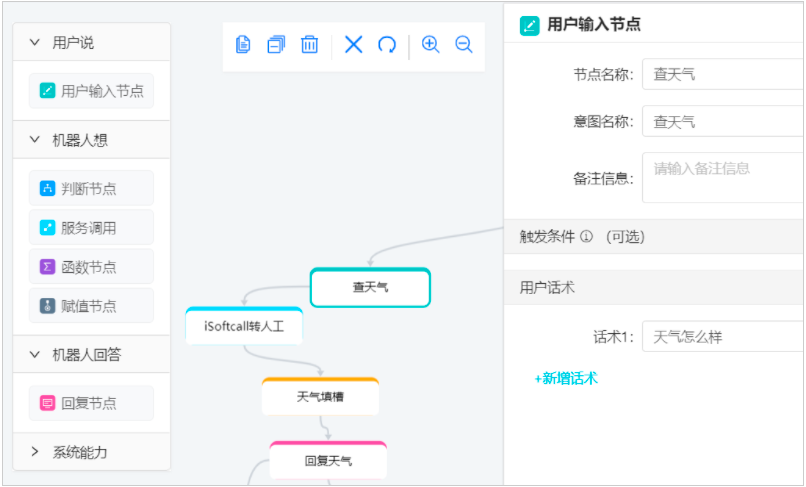Collapse the 机器人想 section
The image size is (806, 487).
tap(35, 140)
